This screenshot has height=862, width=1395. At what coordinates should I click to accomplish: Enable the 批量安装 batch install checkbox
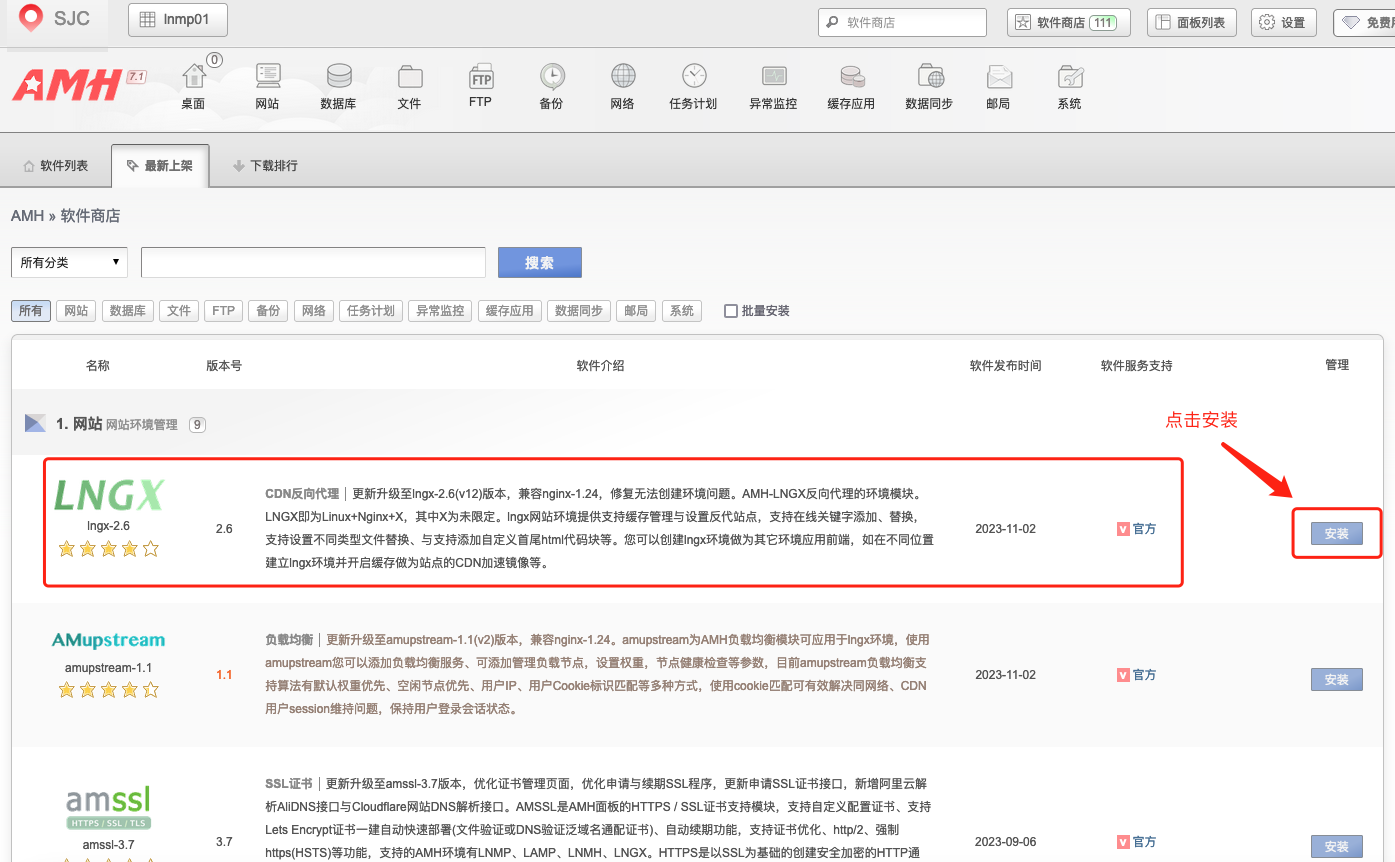pyautogui.click(x=730, y=310)
